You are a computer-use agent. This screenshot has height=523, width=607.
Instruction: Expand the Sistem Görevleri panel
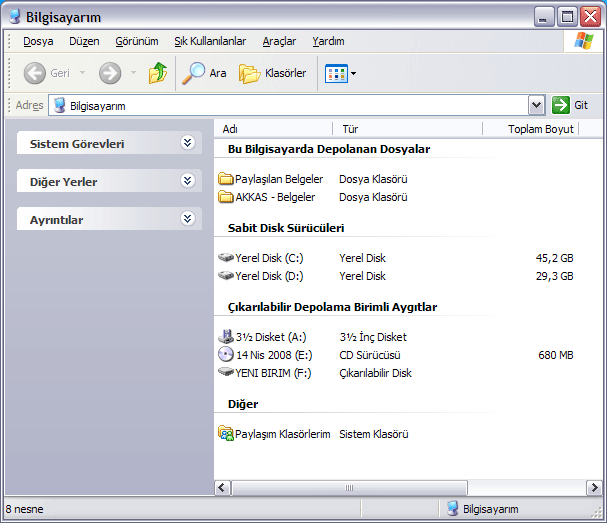click(x=186, y=143)
